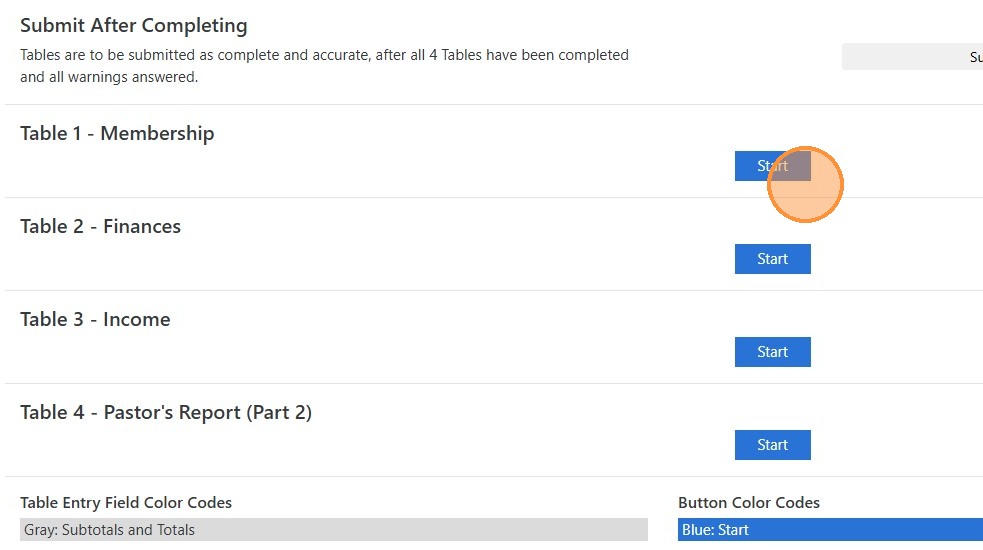Click the submission instructions paragraph text

[324, 65]
